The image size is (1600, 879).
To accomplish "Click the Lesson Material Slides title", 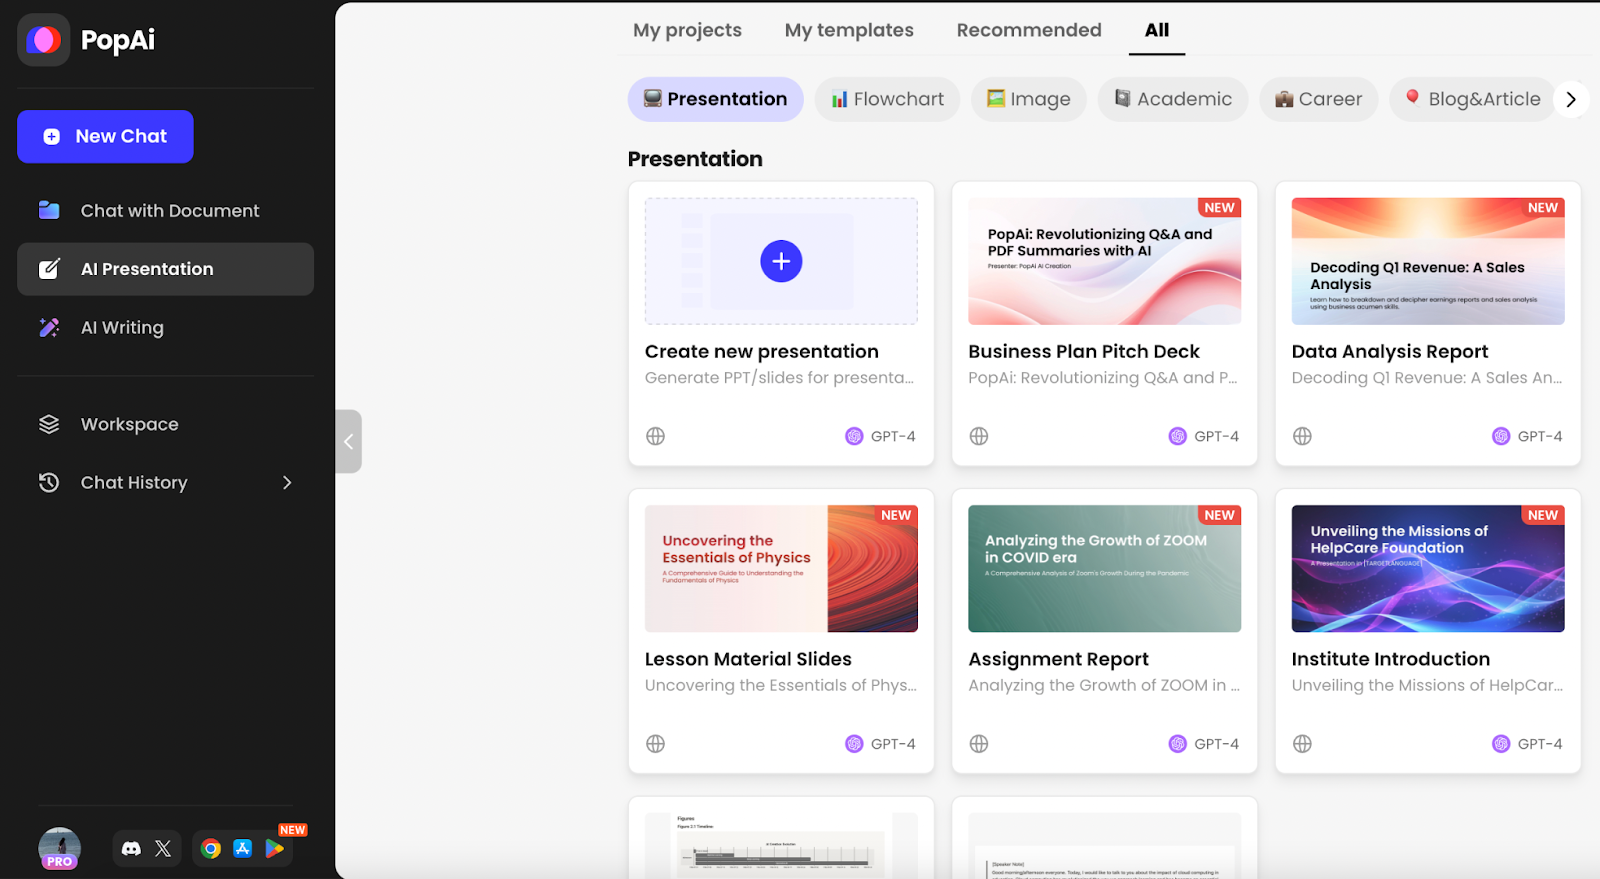I will coord(748,659).
